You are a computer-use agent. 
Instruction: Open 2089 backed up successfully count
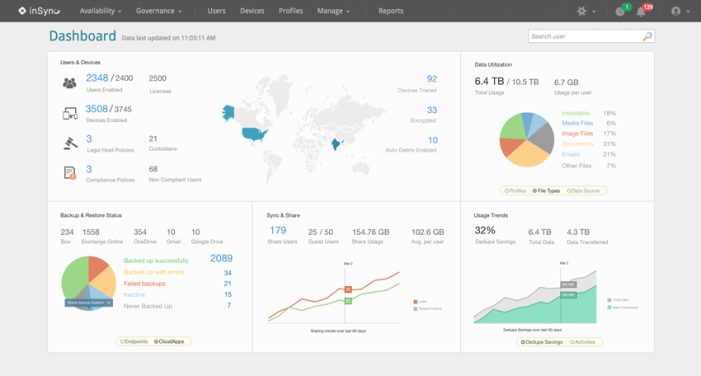click(x=221, y=258)
